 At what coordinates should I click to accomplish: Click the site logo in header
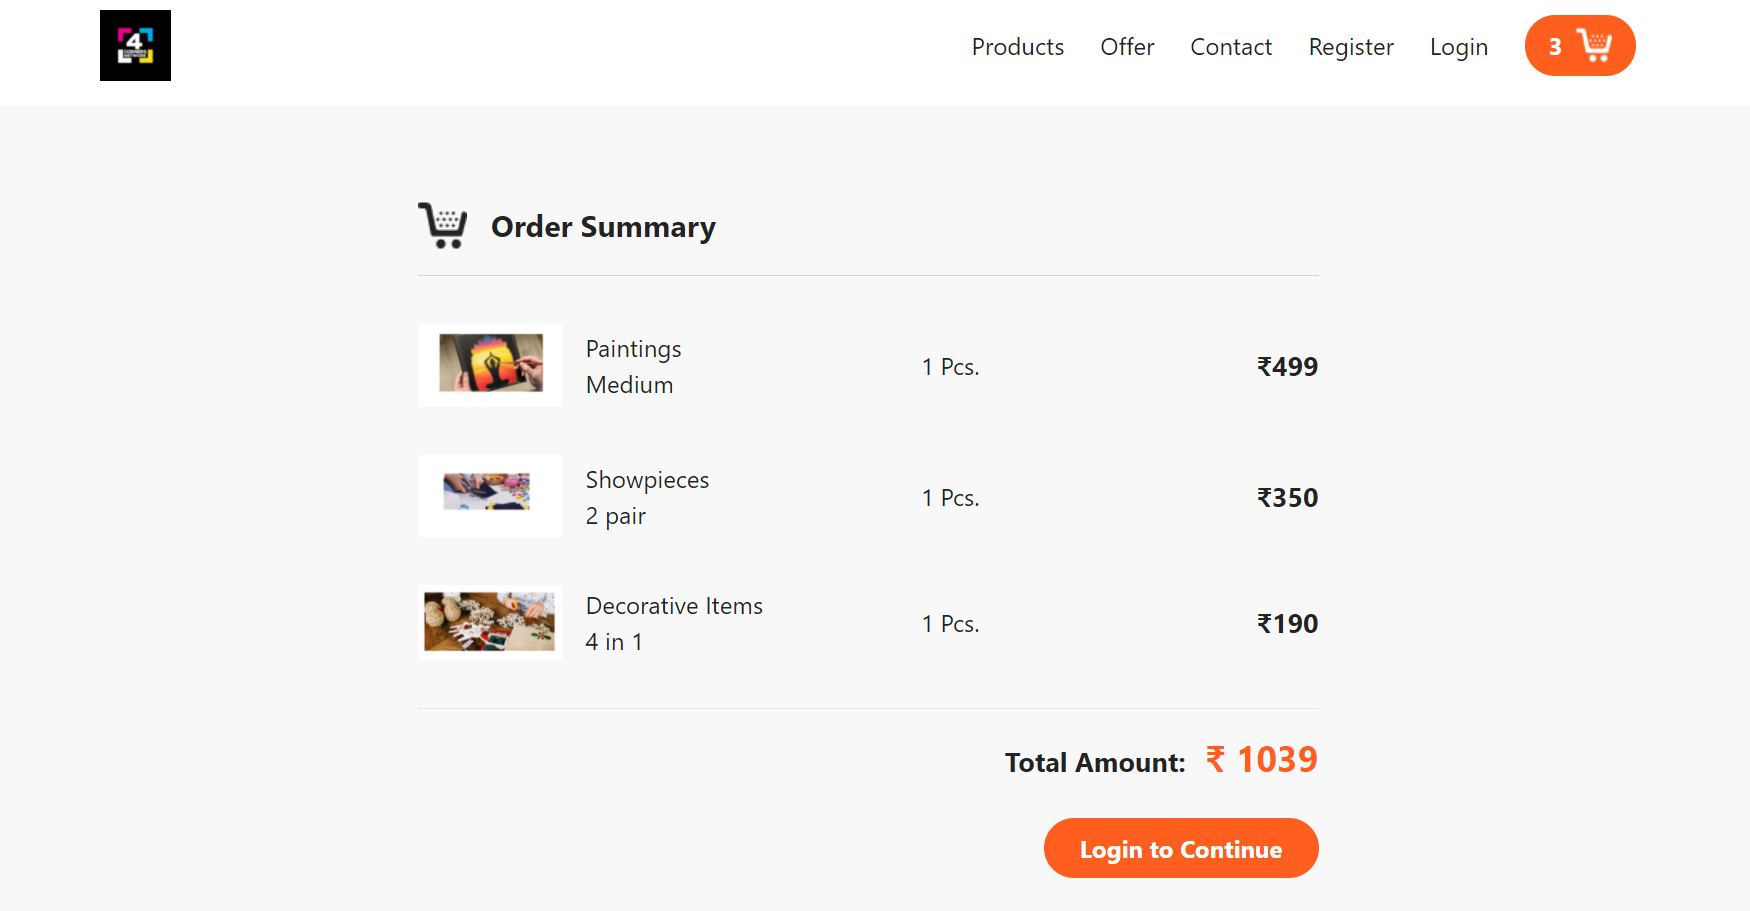click(135, 46)
